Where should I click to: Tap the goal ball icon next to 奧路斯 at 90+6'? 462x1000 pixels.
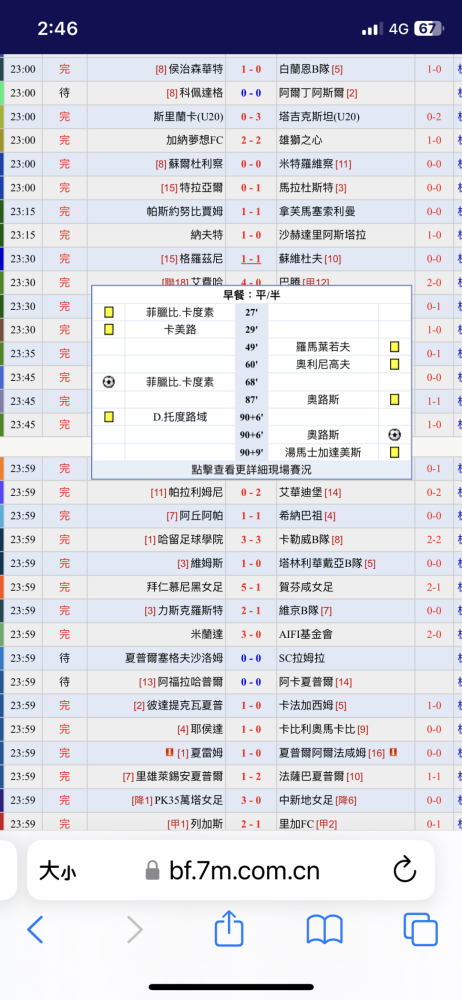coord(394,435)
